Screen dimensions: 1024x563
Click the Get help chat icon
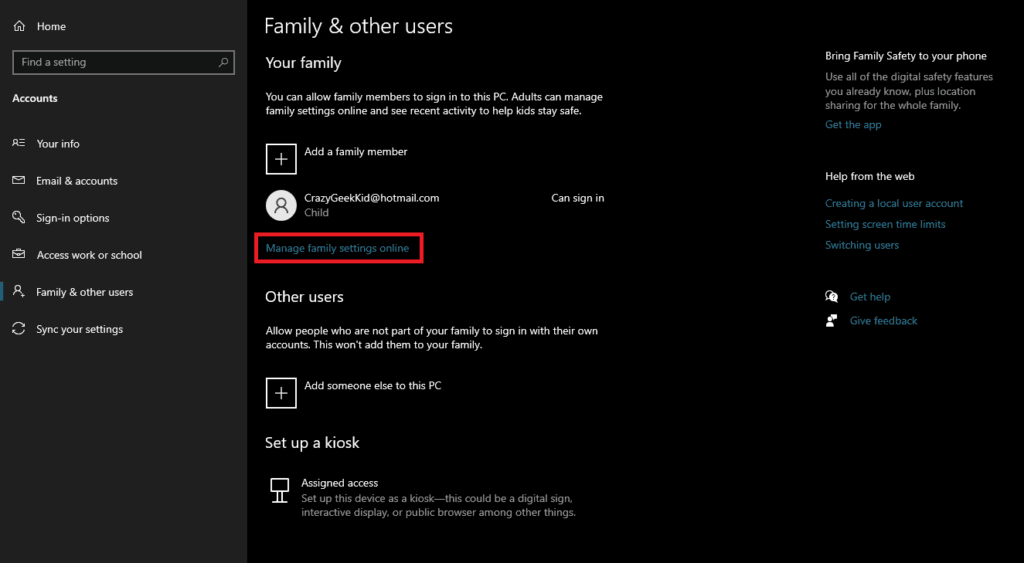click(x=831, y=297)
